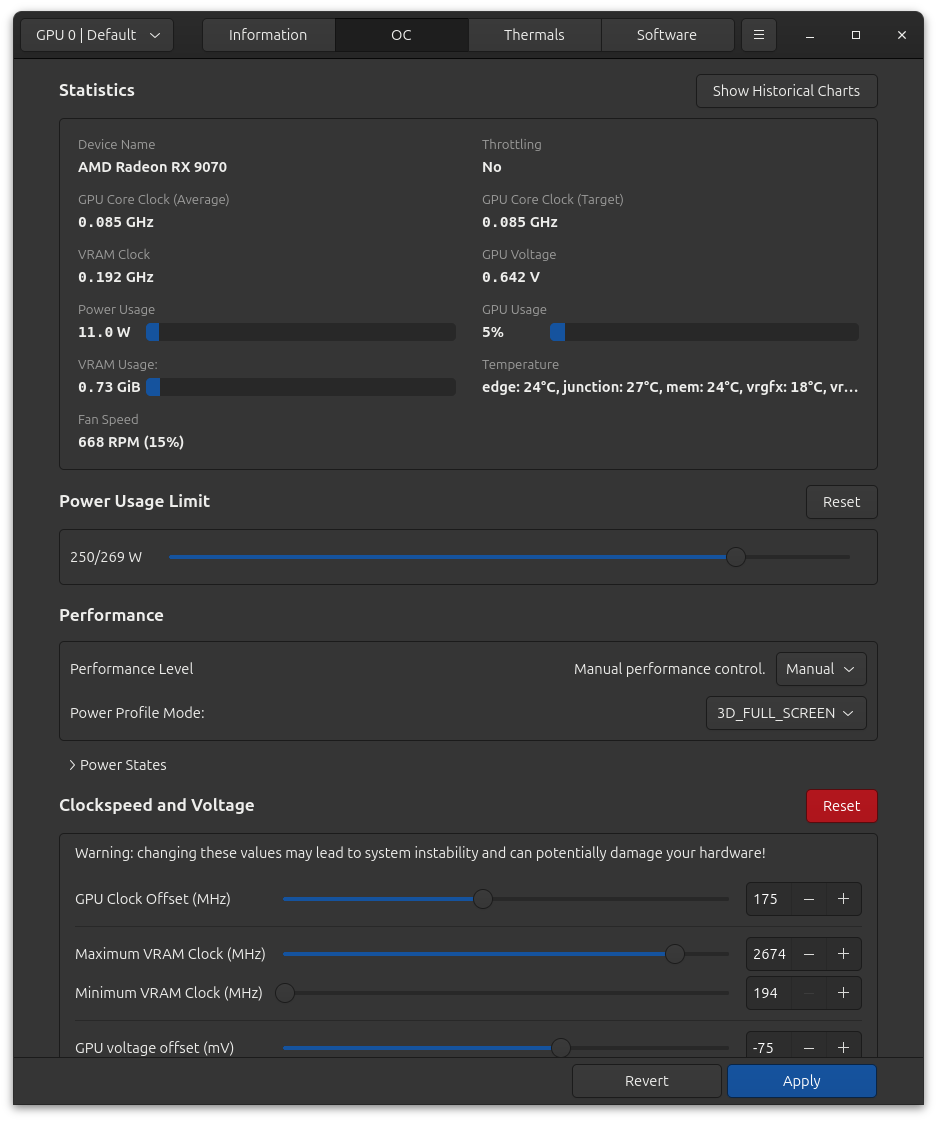Expand the Power States section

pyautogui.click(x=117, y=765)
